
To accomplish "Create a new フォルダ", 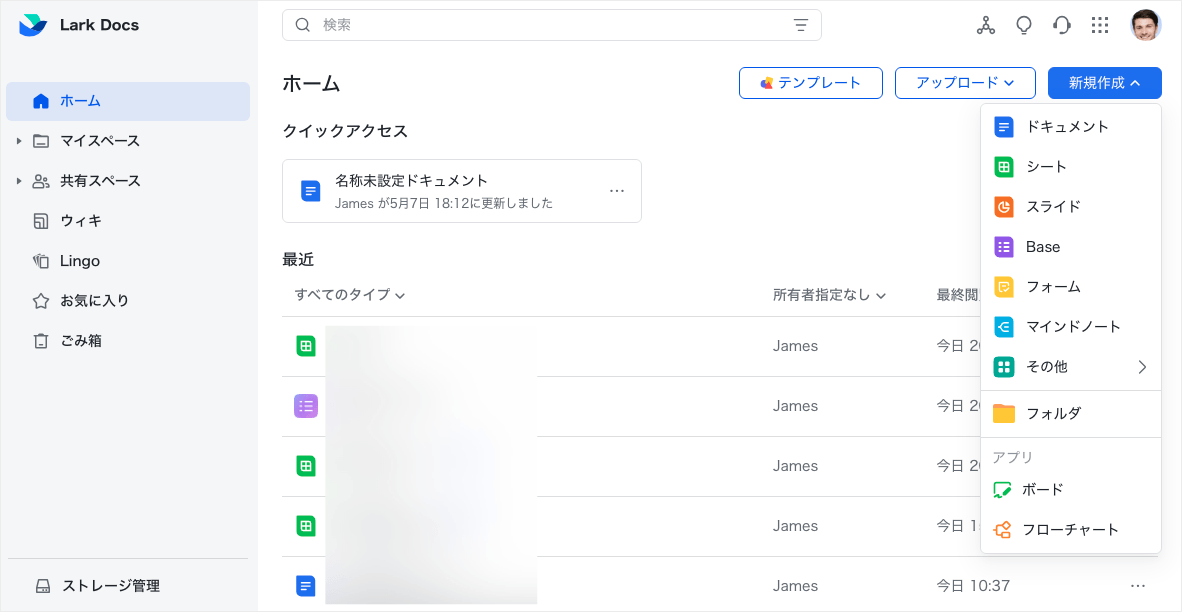I will (1070, 414).
